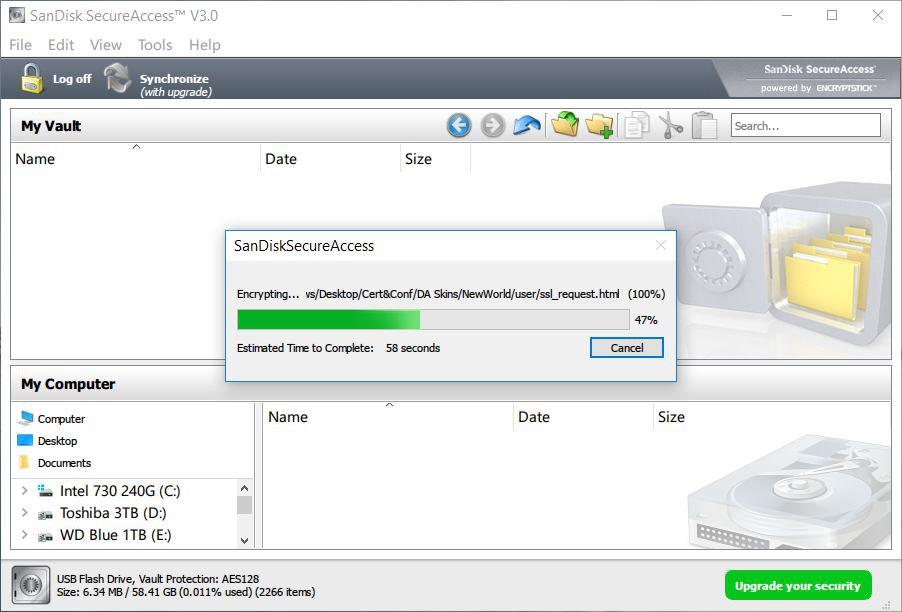Cancel the encryption progress dialog
The height and width of the screenshot is (612, 902).
[627, 347]
